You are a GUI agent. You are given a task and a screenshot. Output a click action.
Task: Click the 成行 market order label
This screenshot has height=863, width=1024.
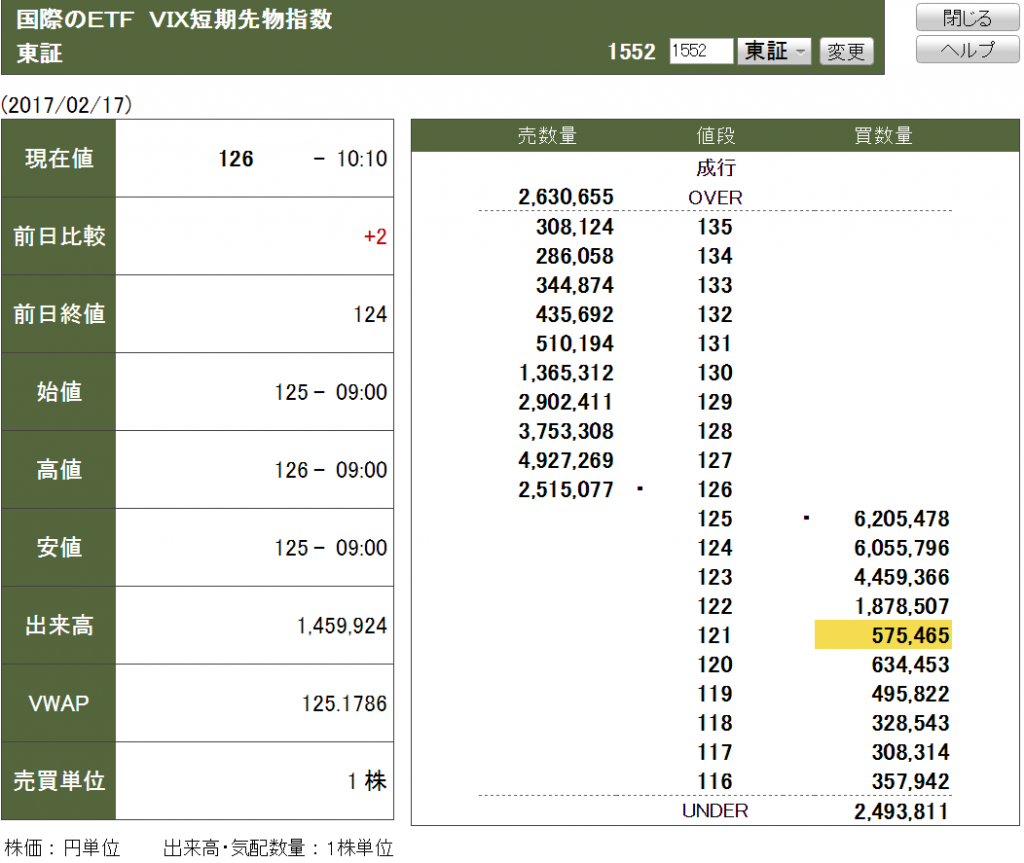pyautogui.click(x=715, y=168)
